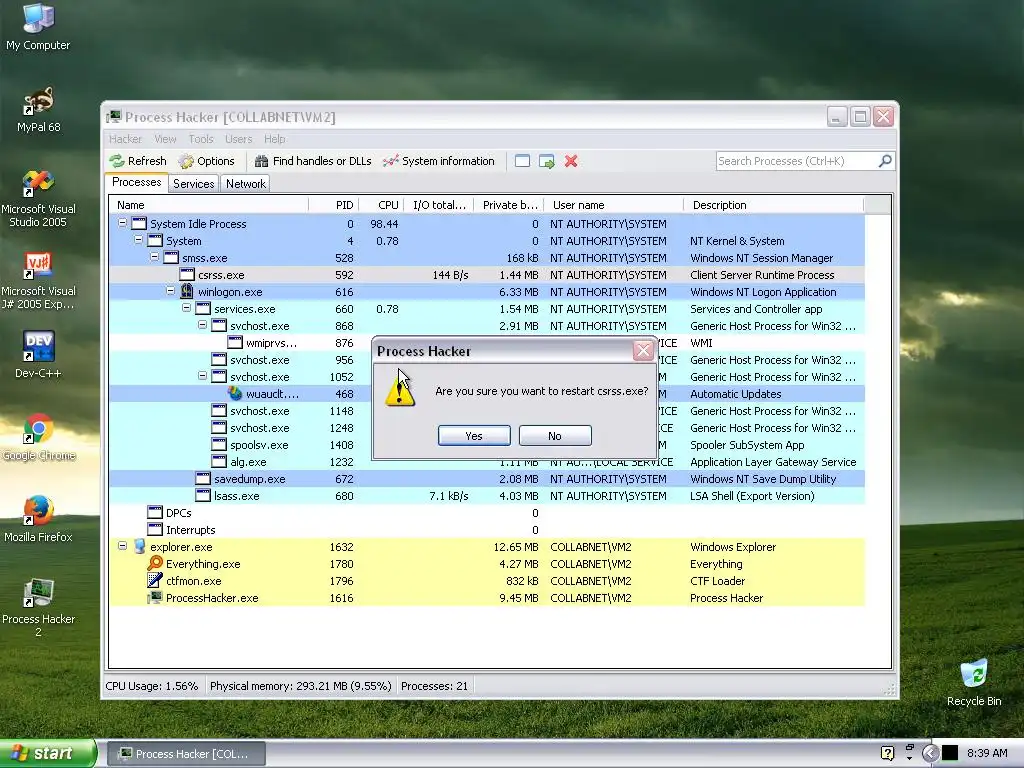Screen dimensions: 1024x768
Task: Open the Hacker menu
Action: [x=125, y=139]
